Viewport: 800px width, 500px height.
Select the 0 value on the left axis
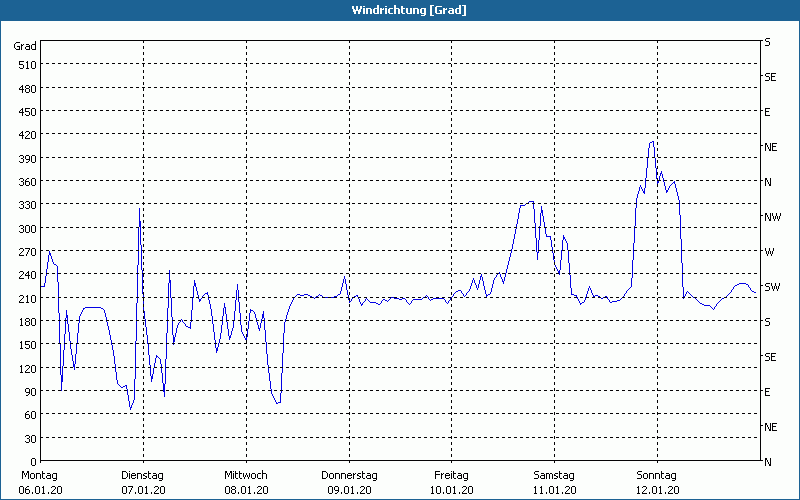point(33,462)
